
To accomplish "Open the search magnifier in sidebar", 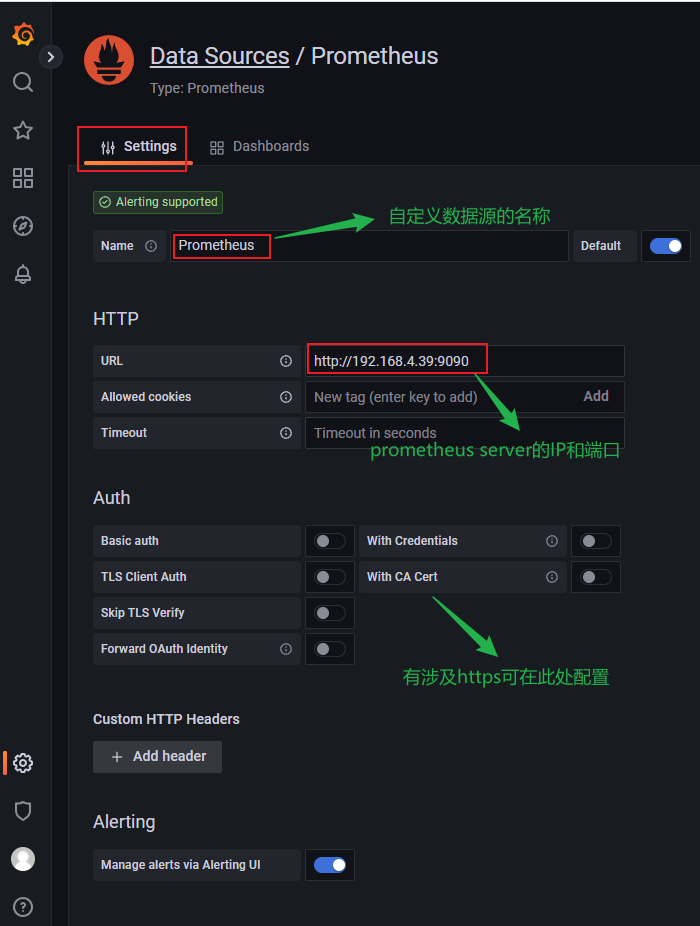I will click(23, 82).
